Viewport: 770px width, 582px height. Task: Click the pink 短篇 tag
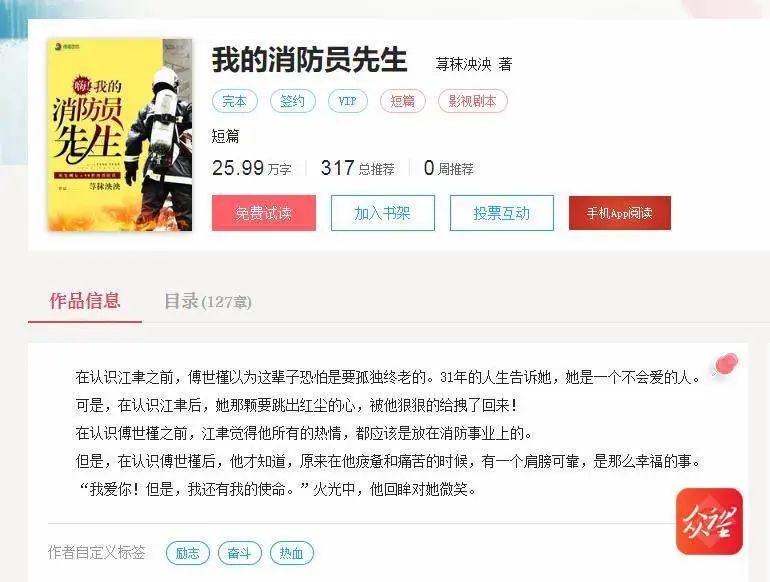tap(403, 101)
